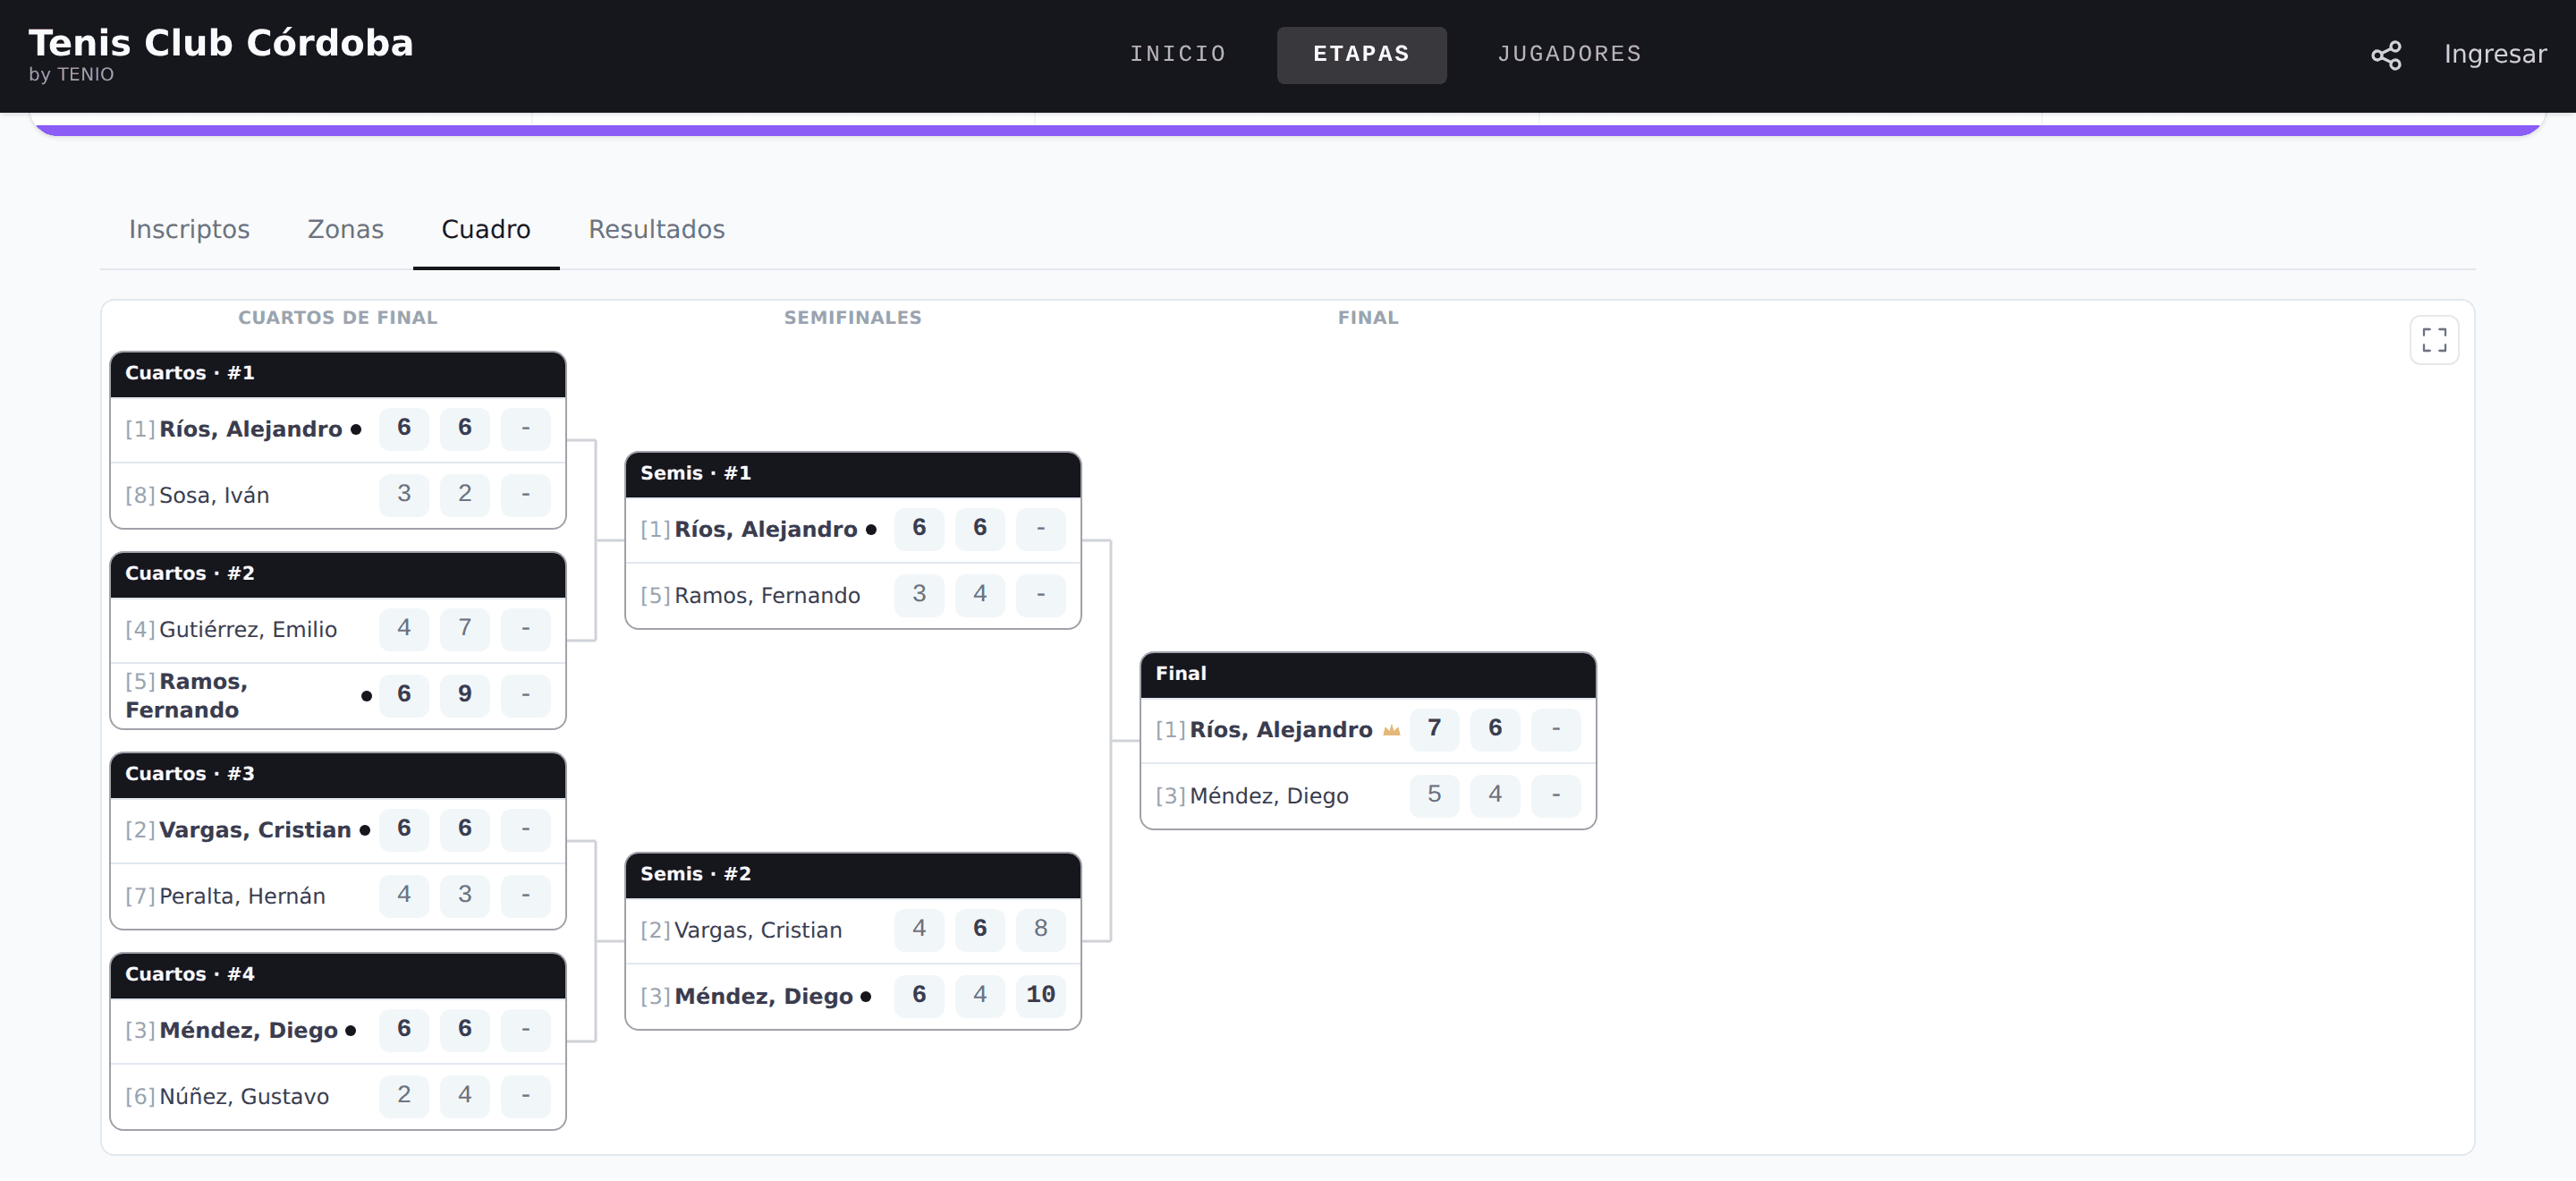This screenshot has width=2576, height=1181.
Task: Select the ETAPAS navigation item
Action: (1361, 54)
